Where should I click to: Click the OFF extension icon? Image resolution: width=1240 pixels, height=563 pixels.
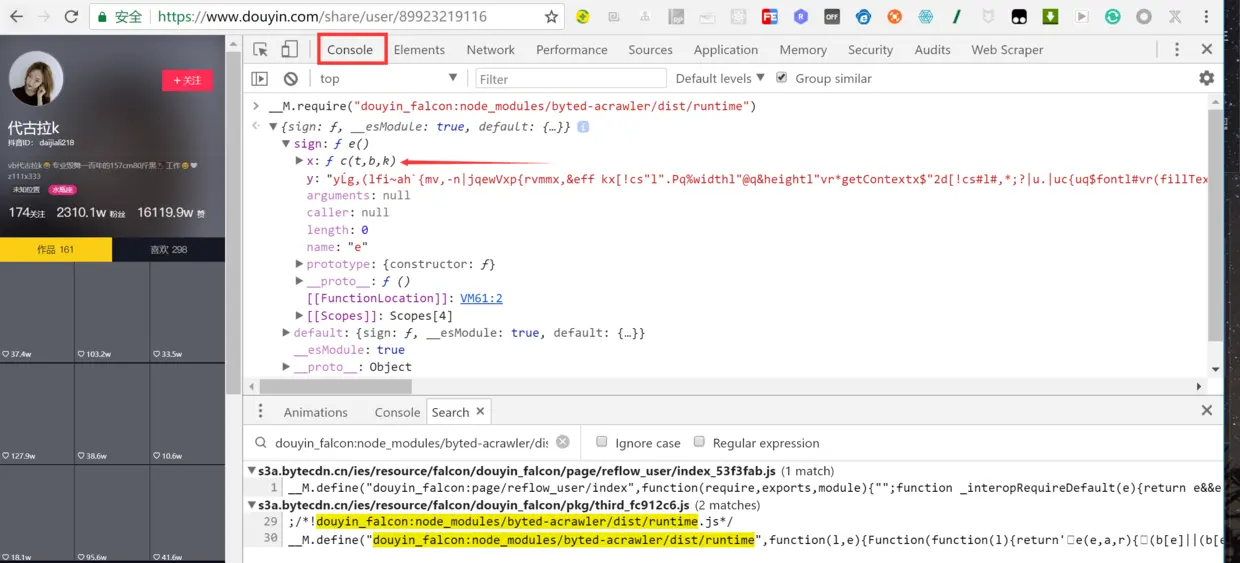[x=832, y=17]
